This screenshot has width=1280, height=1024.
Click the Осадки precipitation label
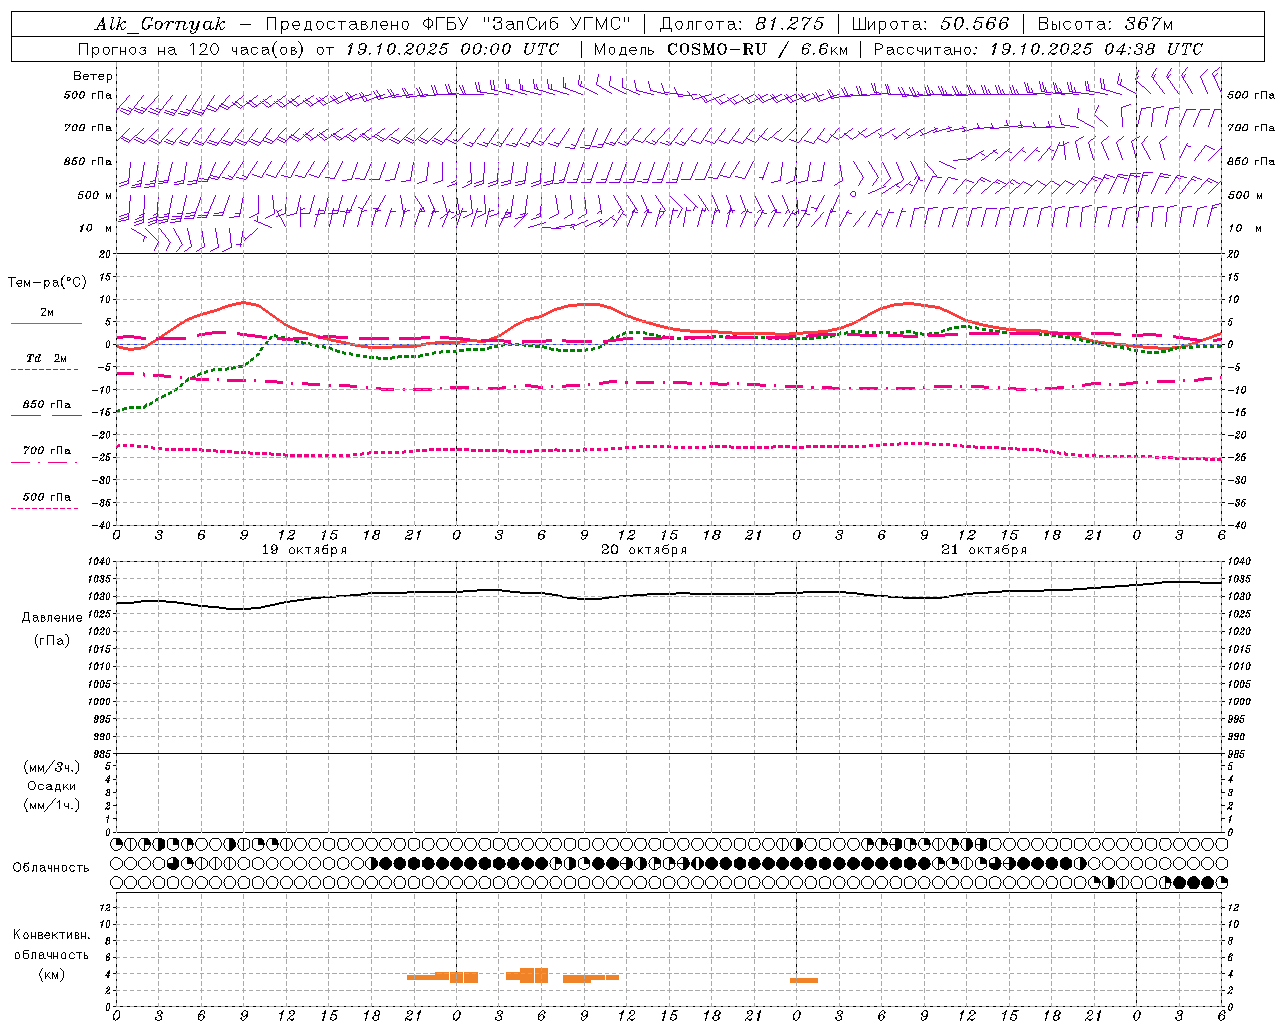[x=51, y=786]
